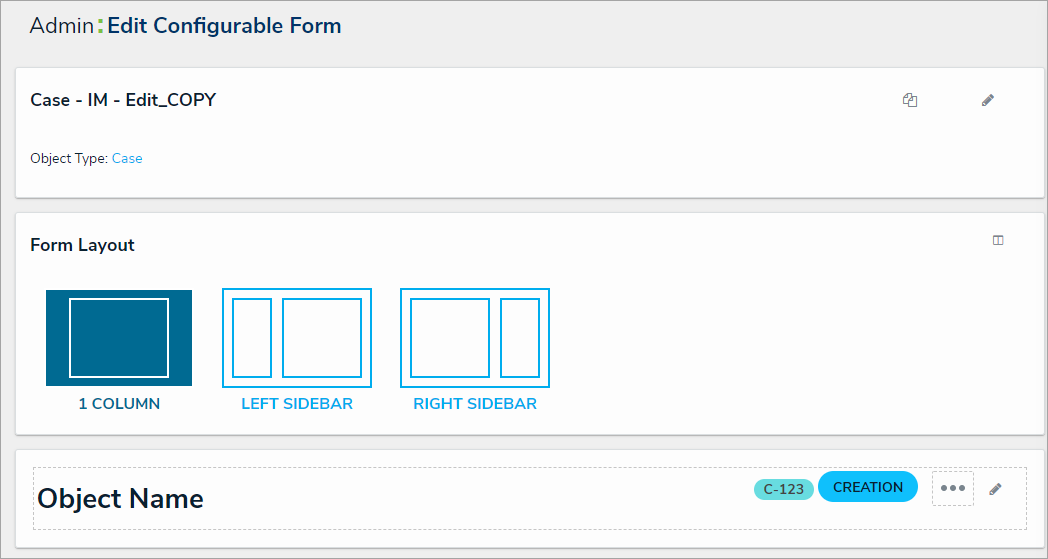
Task: Click the pencil icon beside the form name
Action: 988,100
